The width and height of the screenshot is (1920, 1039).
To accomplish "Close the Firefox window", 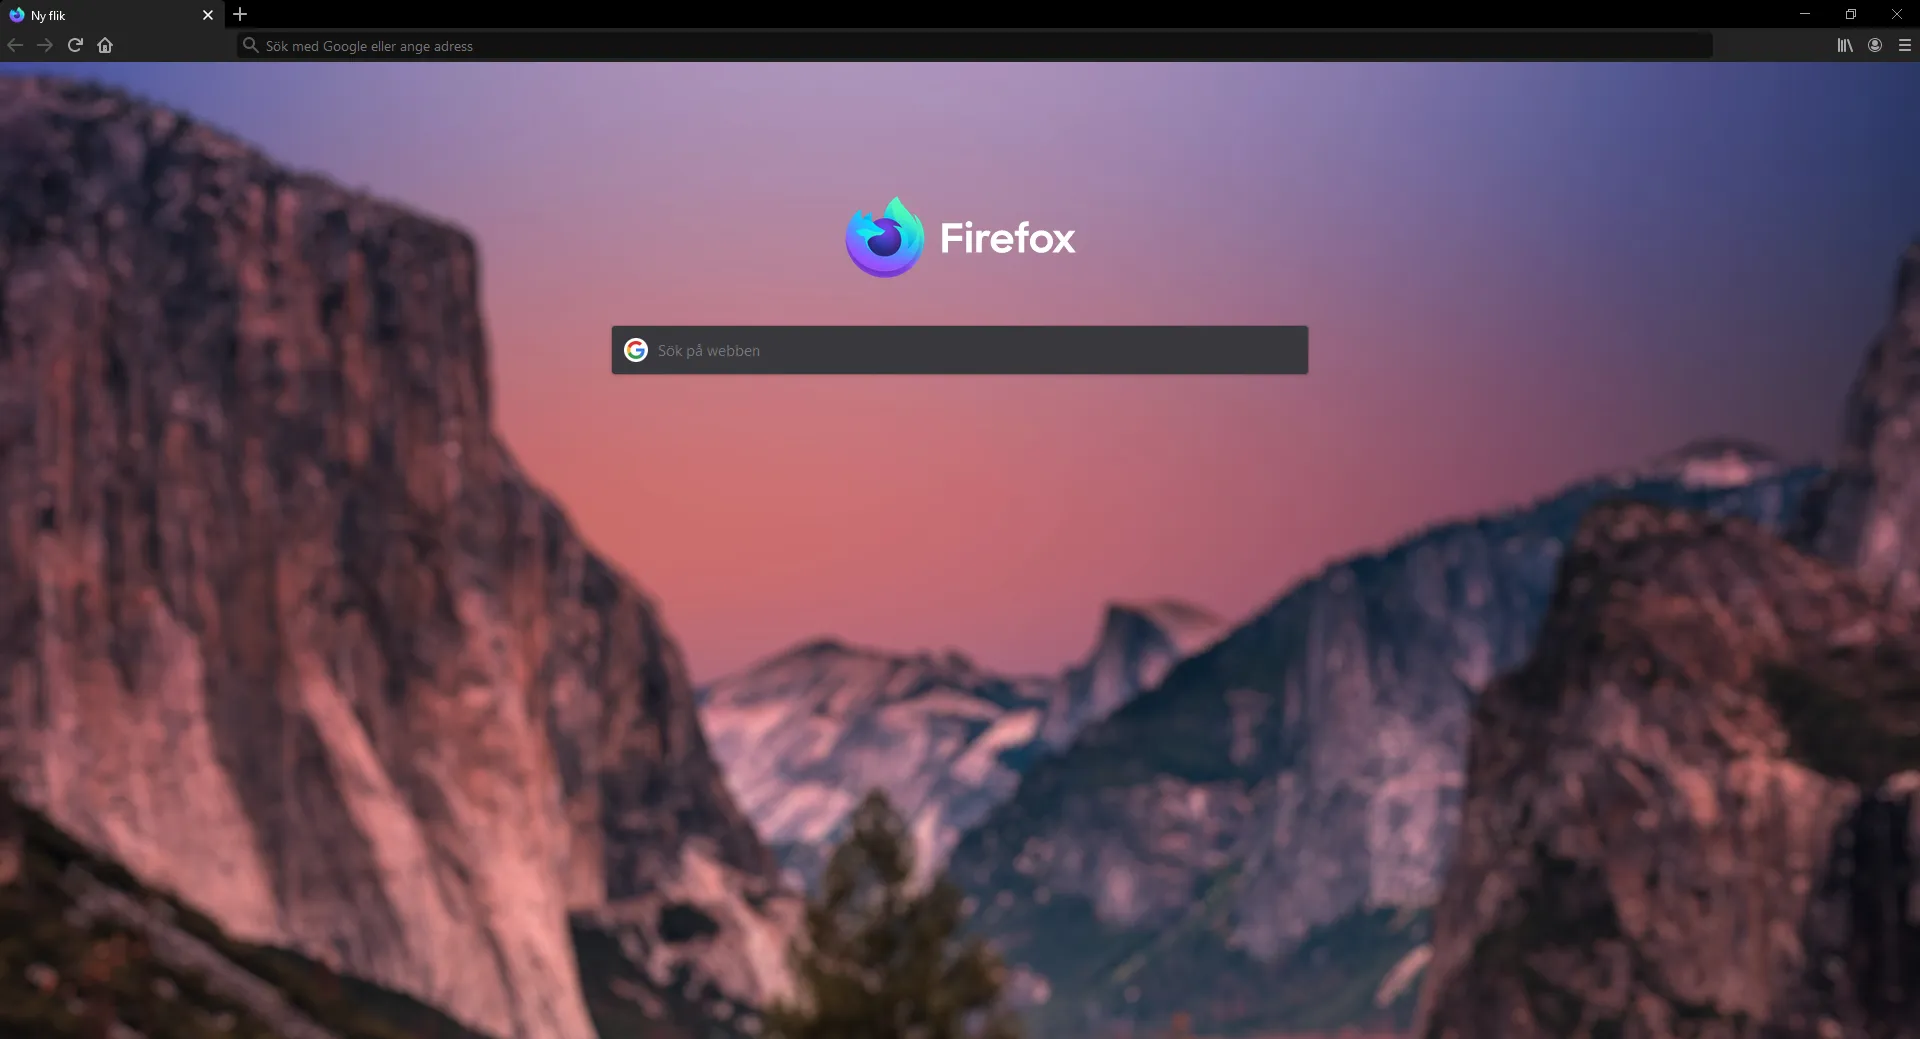I will click(1897, 13).
